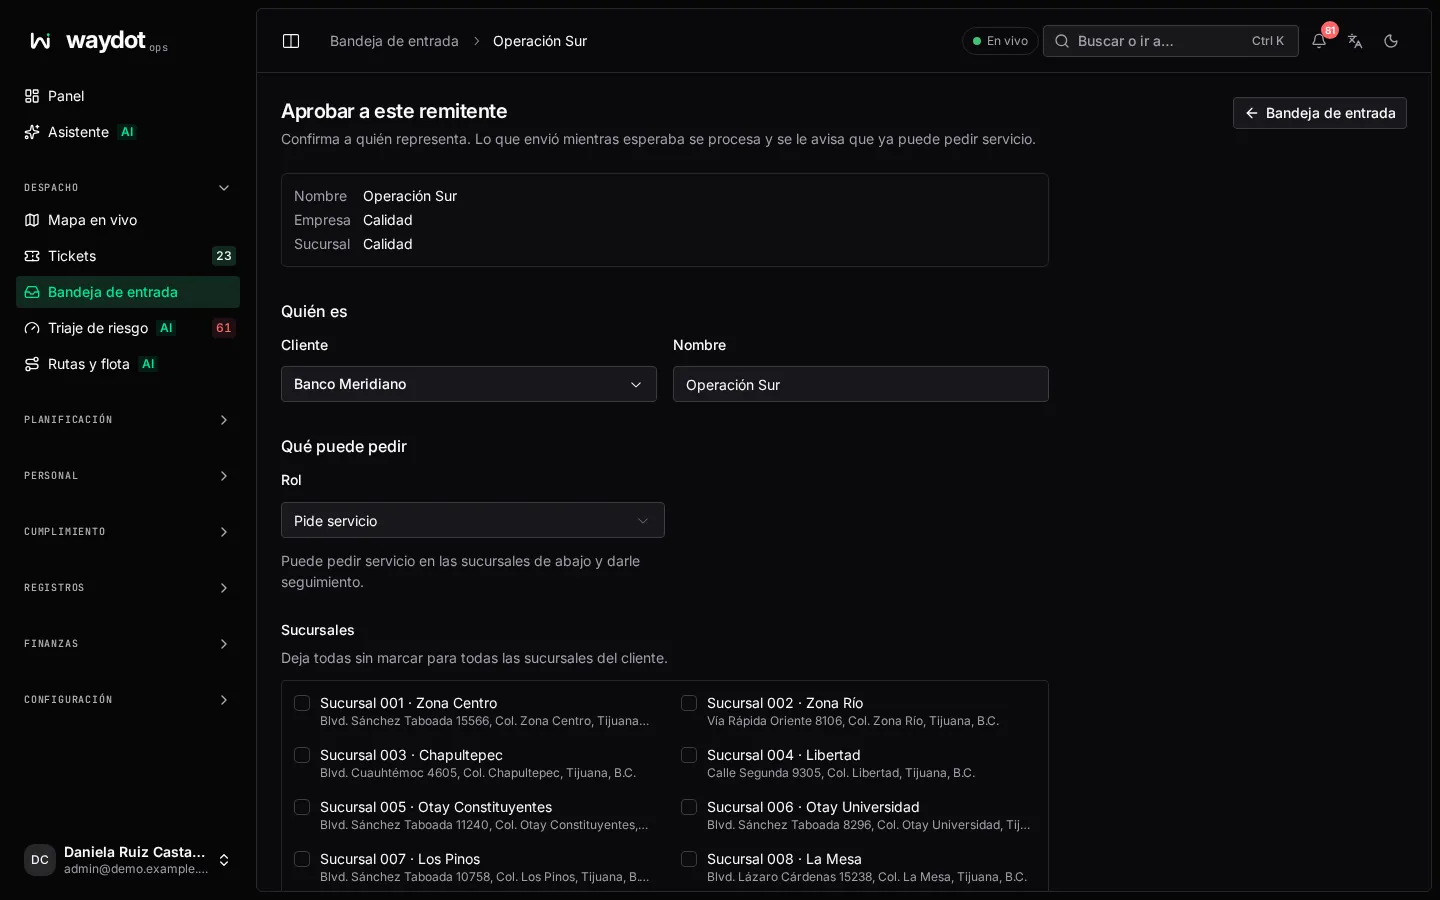Screen dimensions: 1440x900
Task: Check Sucursal 005 · Otay Constituyentes
Action: click(302, 807)
